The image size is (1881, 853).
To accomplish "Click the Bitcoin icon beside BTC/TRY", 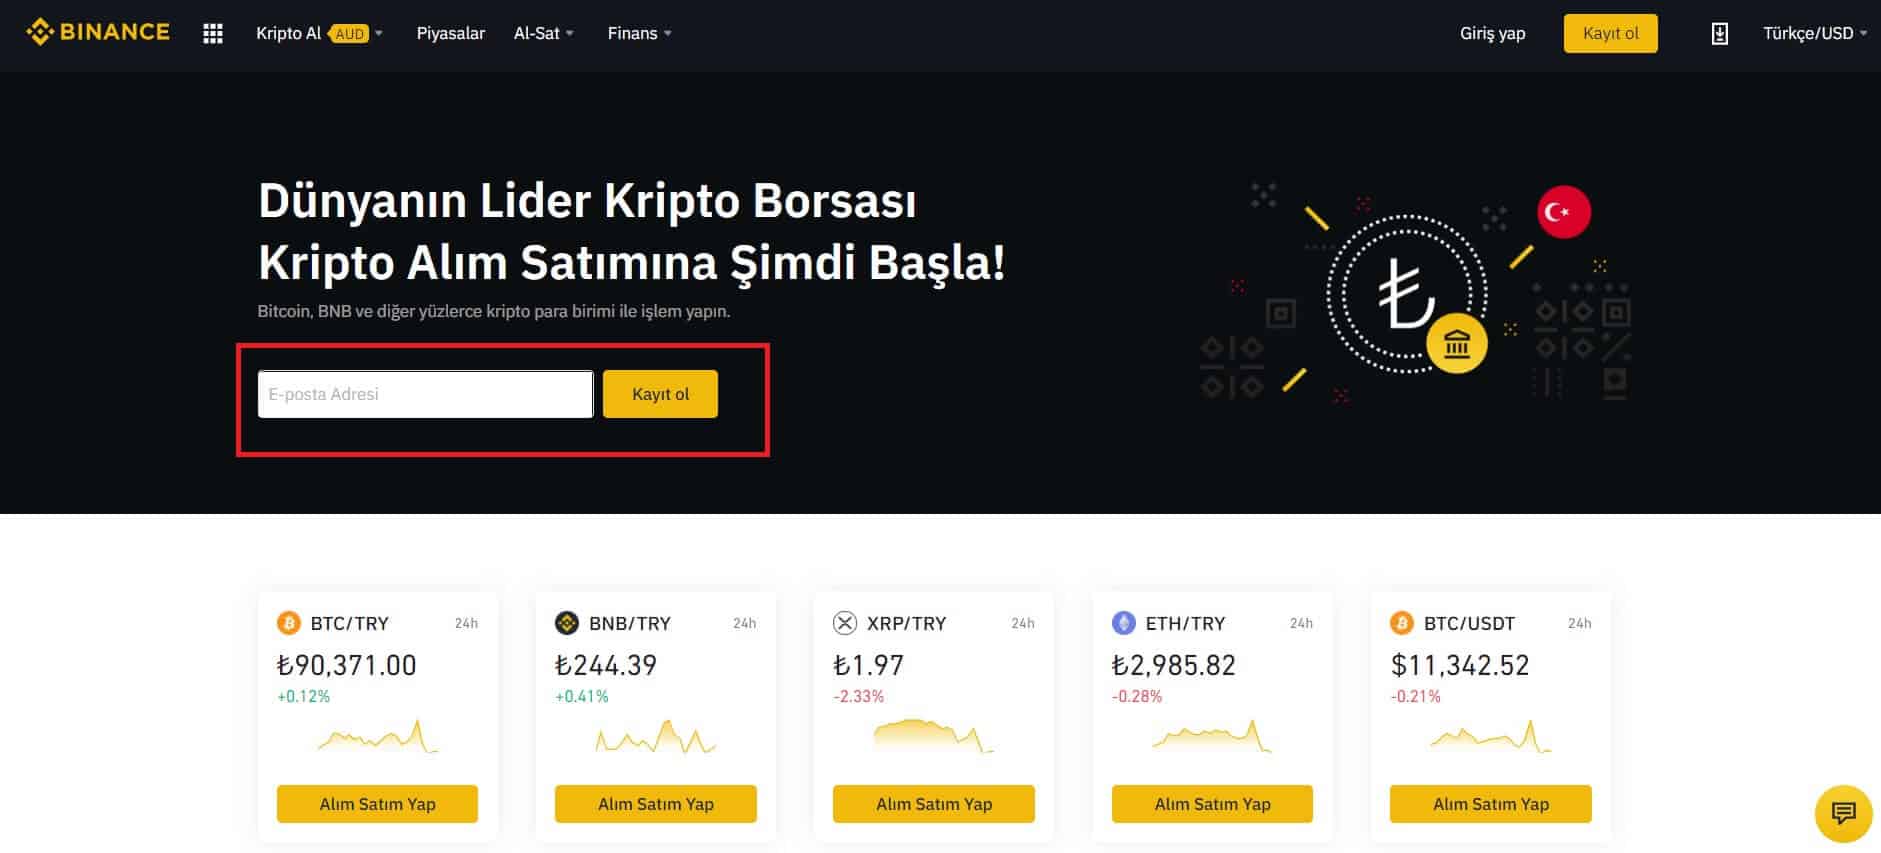I will [x=288, y=623].
